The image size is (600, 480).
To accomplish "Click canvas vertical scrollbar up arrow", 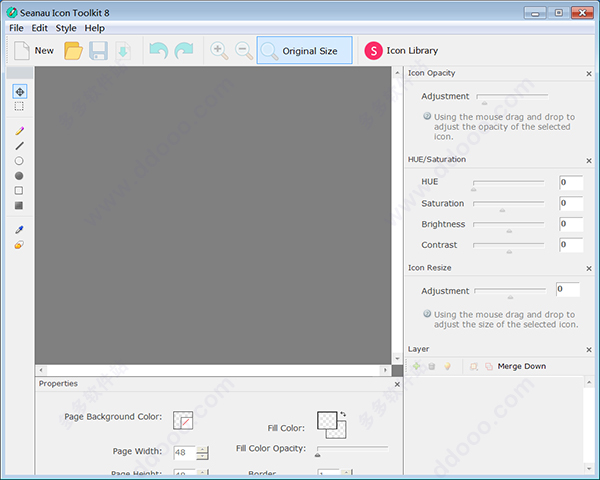I will 397,72.
